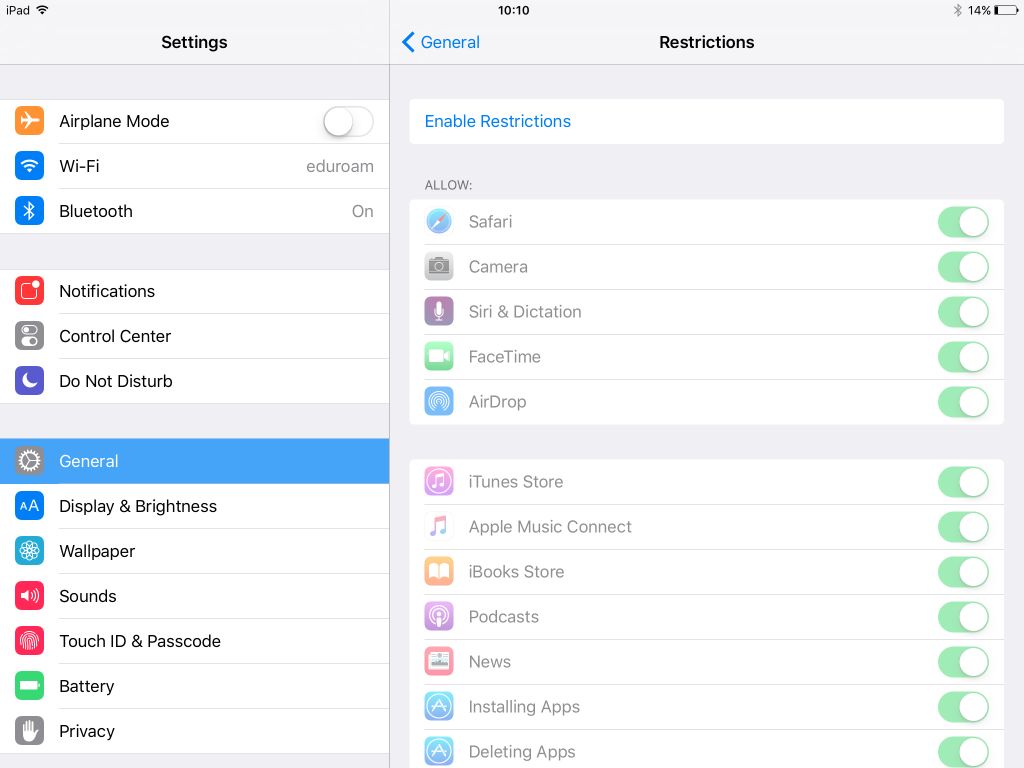1024x768 pixels.
Task: Open Bluetooth settings row
Action: click(195, 211)
